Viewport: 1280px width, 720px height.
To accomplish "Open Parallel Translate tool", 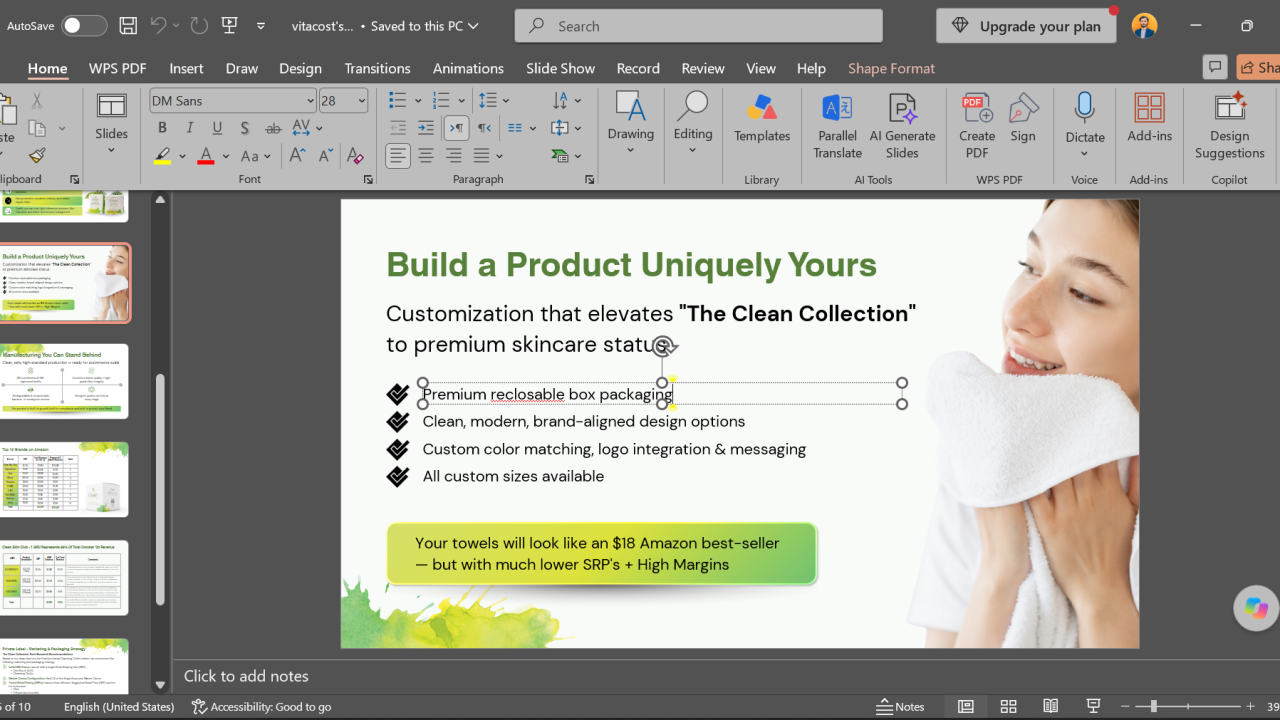I will point(837,126).
